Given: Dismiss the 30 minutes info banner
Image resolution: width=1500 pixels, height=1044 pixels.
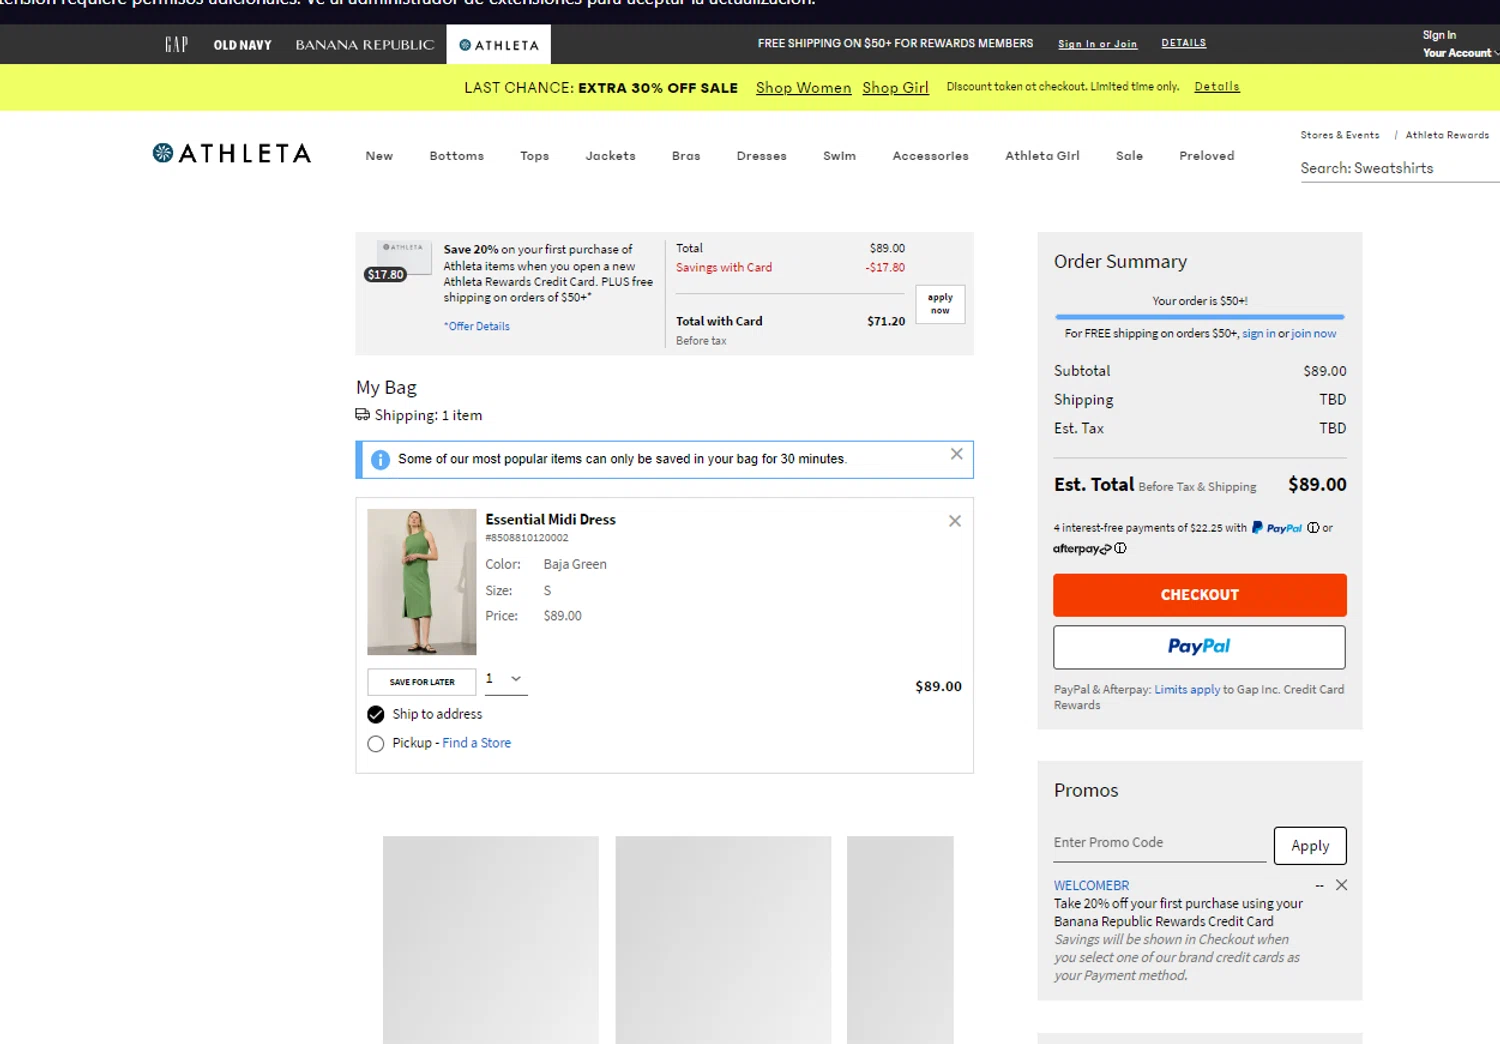Looking at the screenshot, I should coord(957,454).
